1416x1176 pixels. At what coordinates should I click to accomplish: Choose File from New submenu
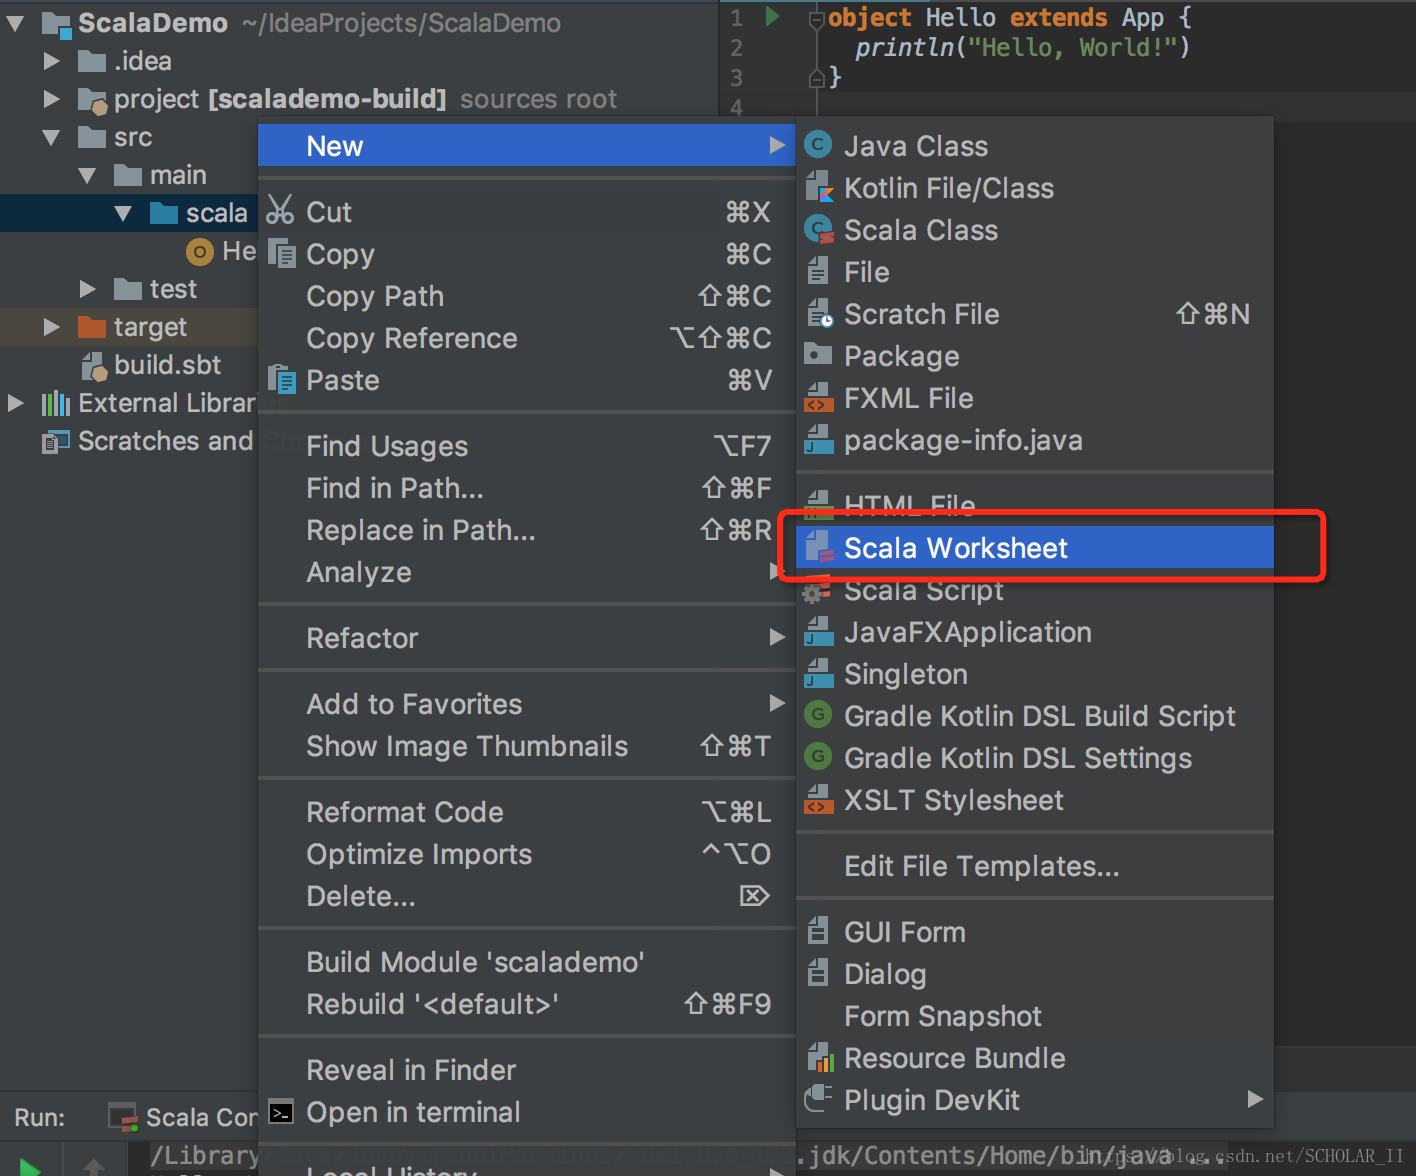1034,272
